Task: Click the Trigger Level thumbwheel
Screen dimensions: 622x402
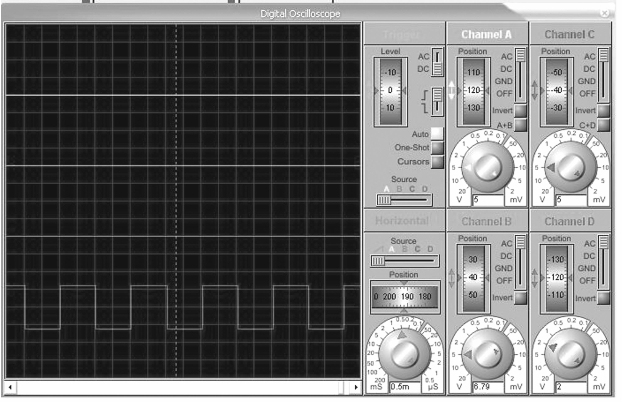Action: [x=392, y=90]
